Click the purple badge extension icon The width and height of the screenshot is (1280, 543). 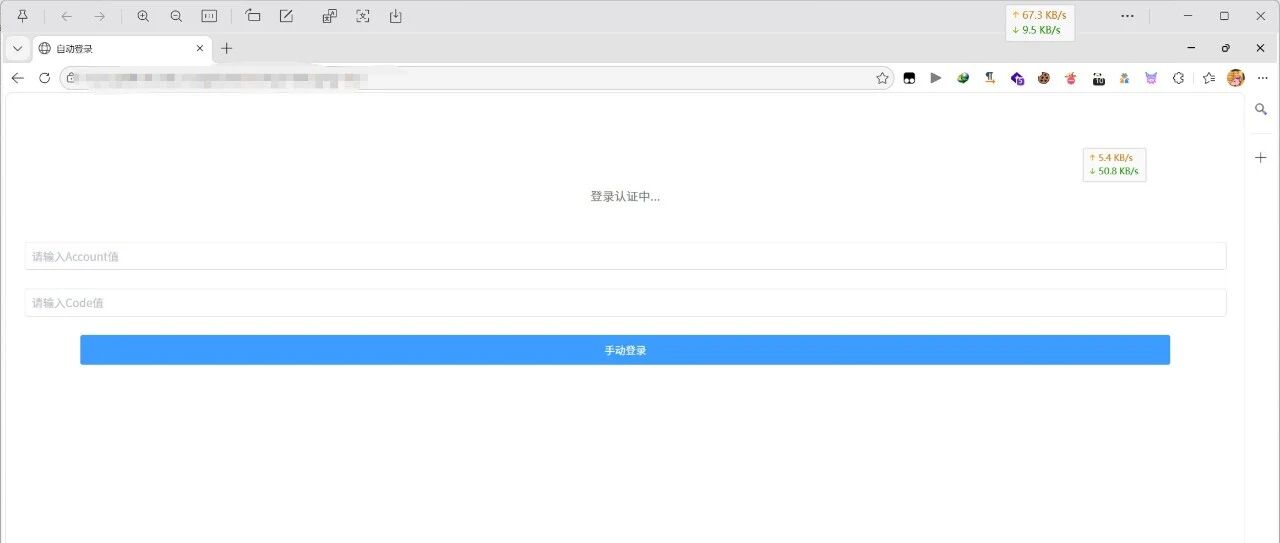[x=1017, y=78]
